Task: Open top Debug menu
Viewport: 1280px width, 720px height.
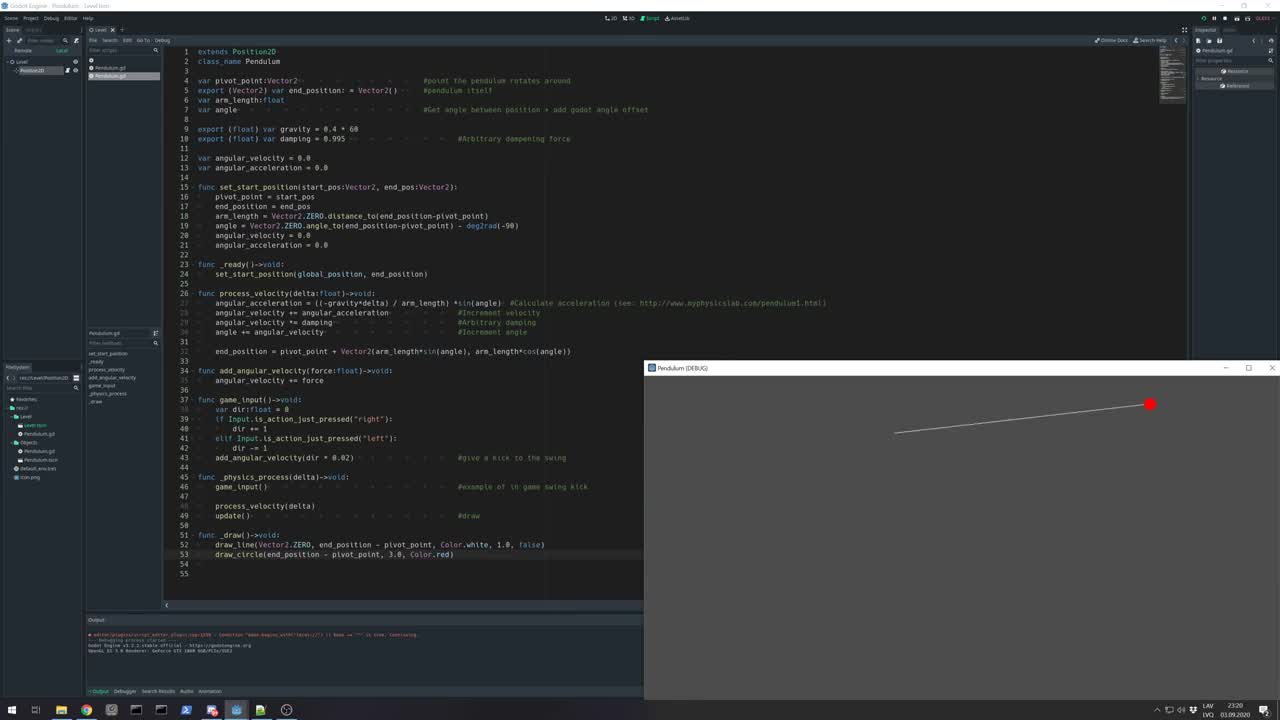Action: point(51,18)
